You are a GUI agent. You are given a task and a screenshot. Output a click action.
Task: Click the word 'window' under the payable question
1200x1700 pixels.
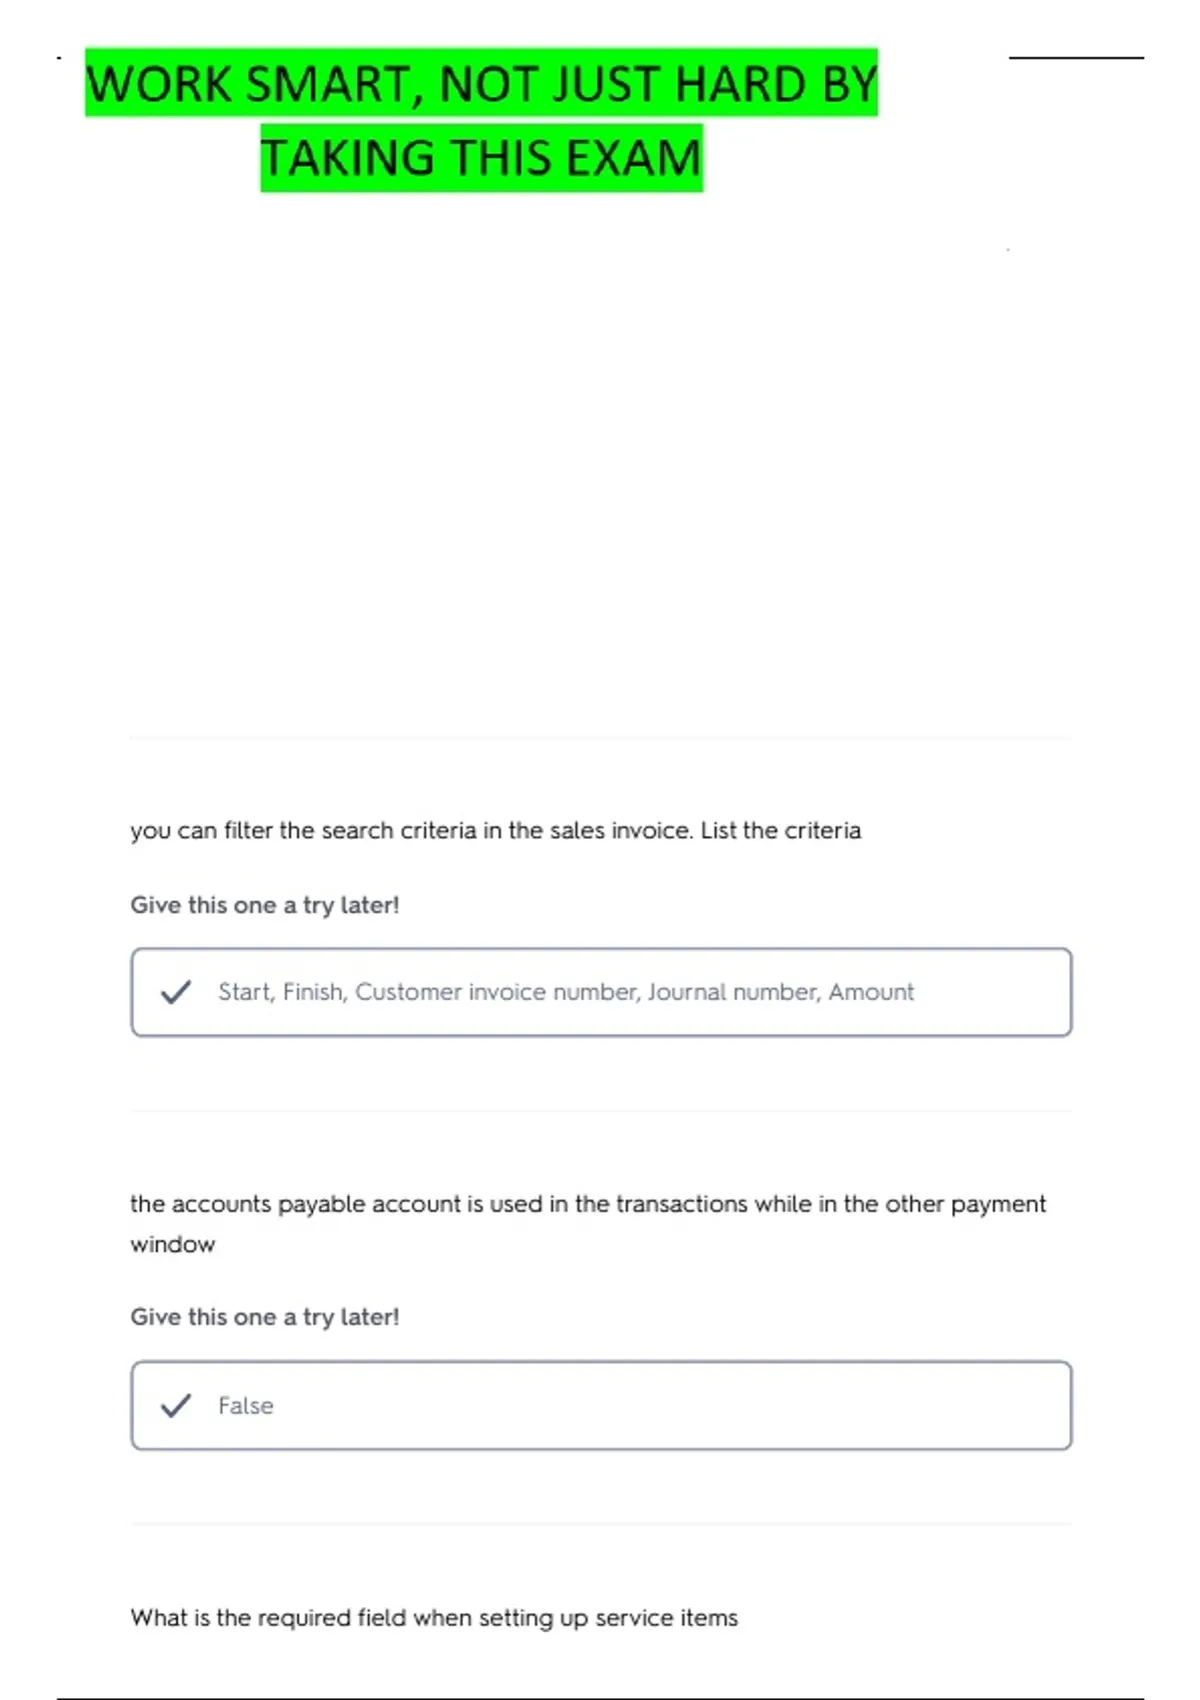tap(173, 1244)
